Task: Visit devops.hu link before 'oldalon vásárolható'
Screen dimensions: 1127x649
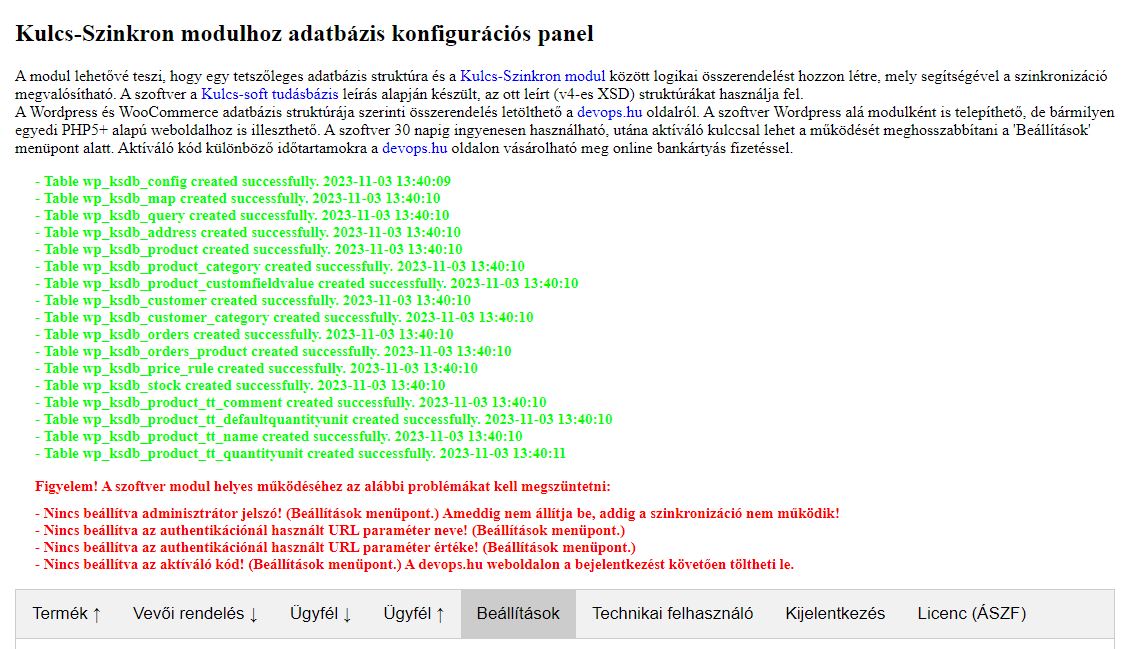Action: pos(415,149)
